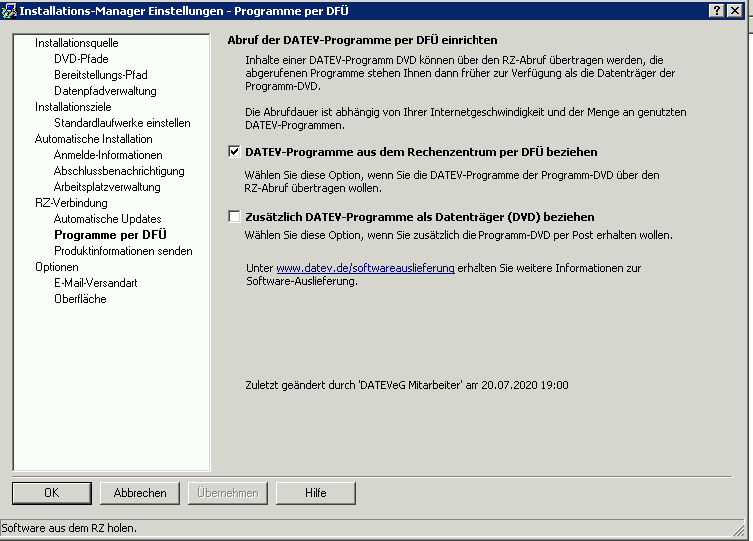Enable Zusätzlich DATEV-Programme als Datenträger (DVD) beziehen

[x=234, y=216]
